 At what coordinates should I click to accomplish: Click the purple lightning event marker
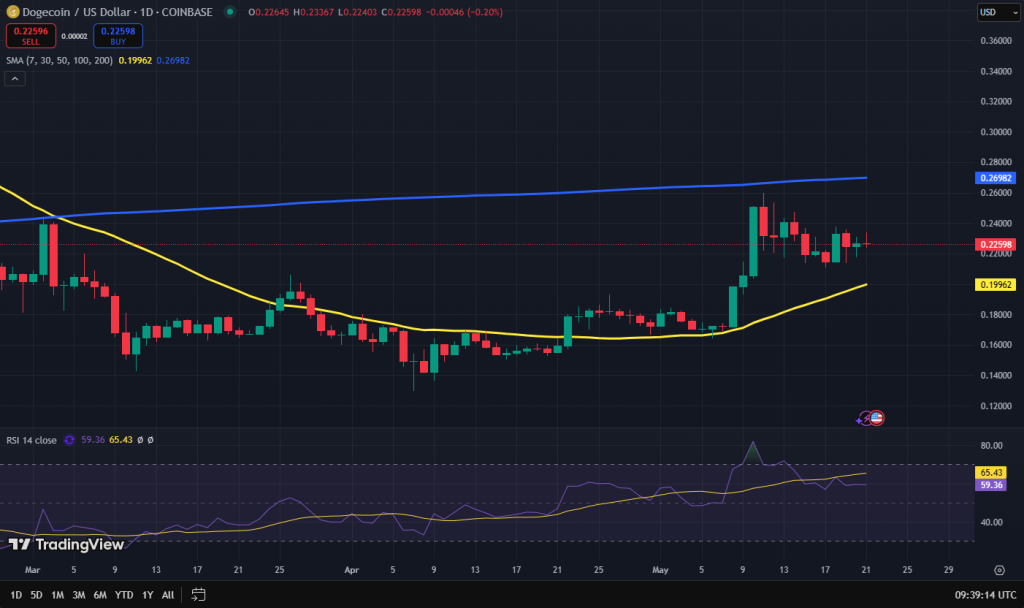(x=863, y=419)
